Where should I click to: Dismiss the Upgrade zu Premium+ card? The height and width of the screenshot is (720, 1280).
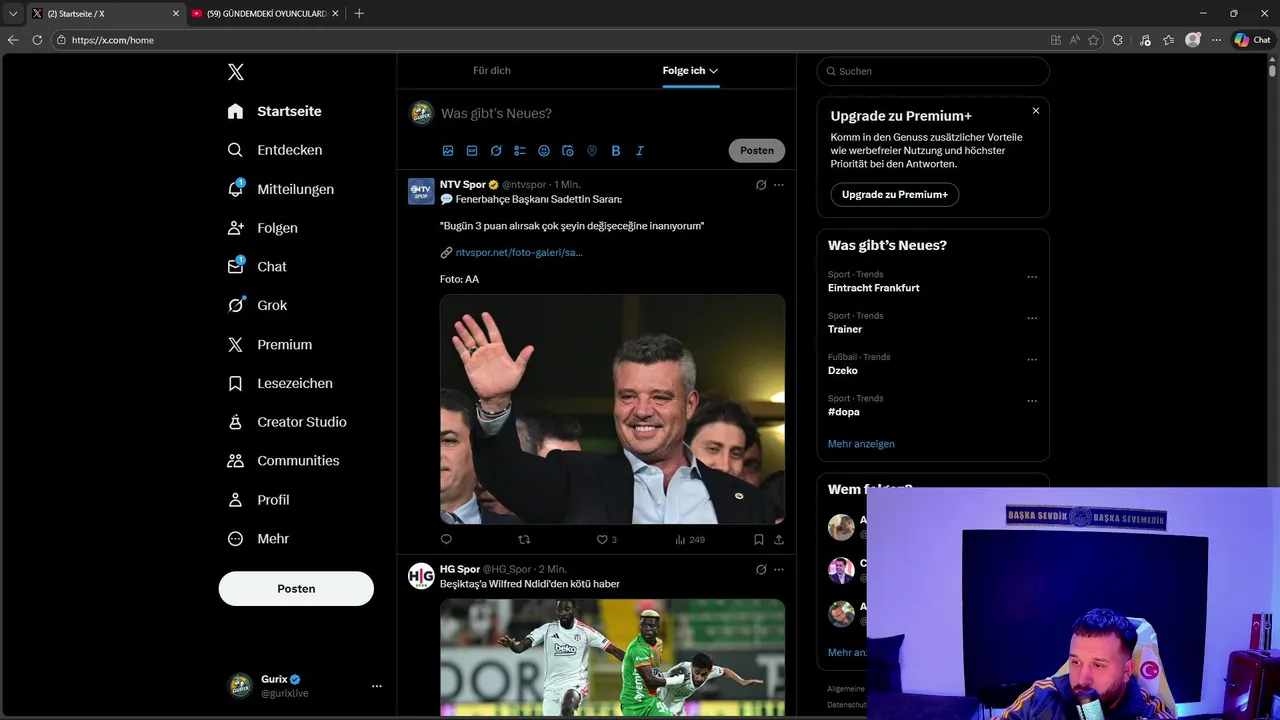pos(1036,111)
